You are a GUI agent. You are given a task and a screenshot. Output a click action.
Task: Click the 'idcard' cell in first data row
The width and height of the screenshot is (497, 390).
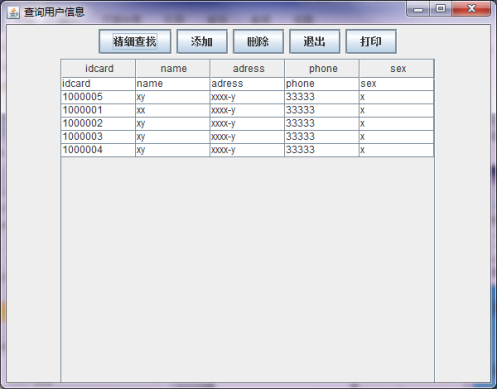pyautogui.click(x=98, y=84)
